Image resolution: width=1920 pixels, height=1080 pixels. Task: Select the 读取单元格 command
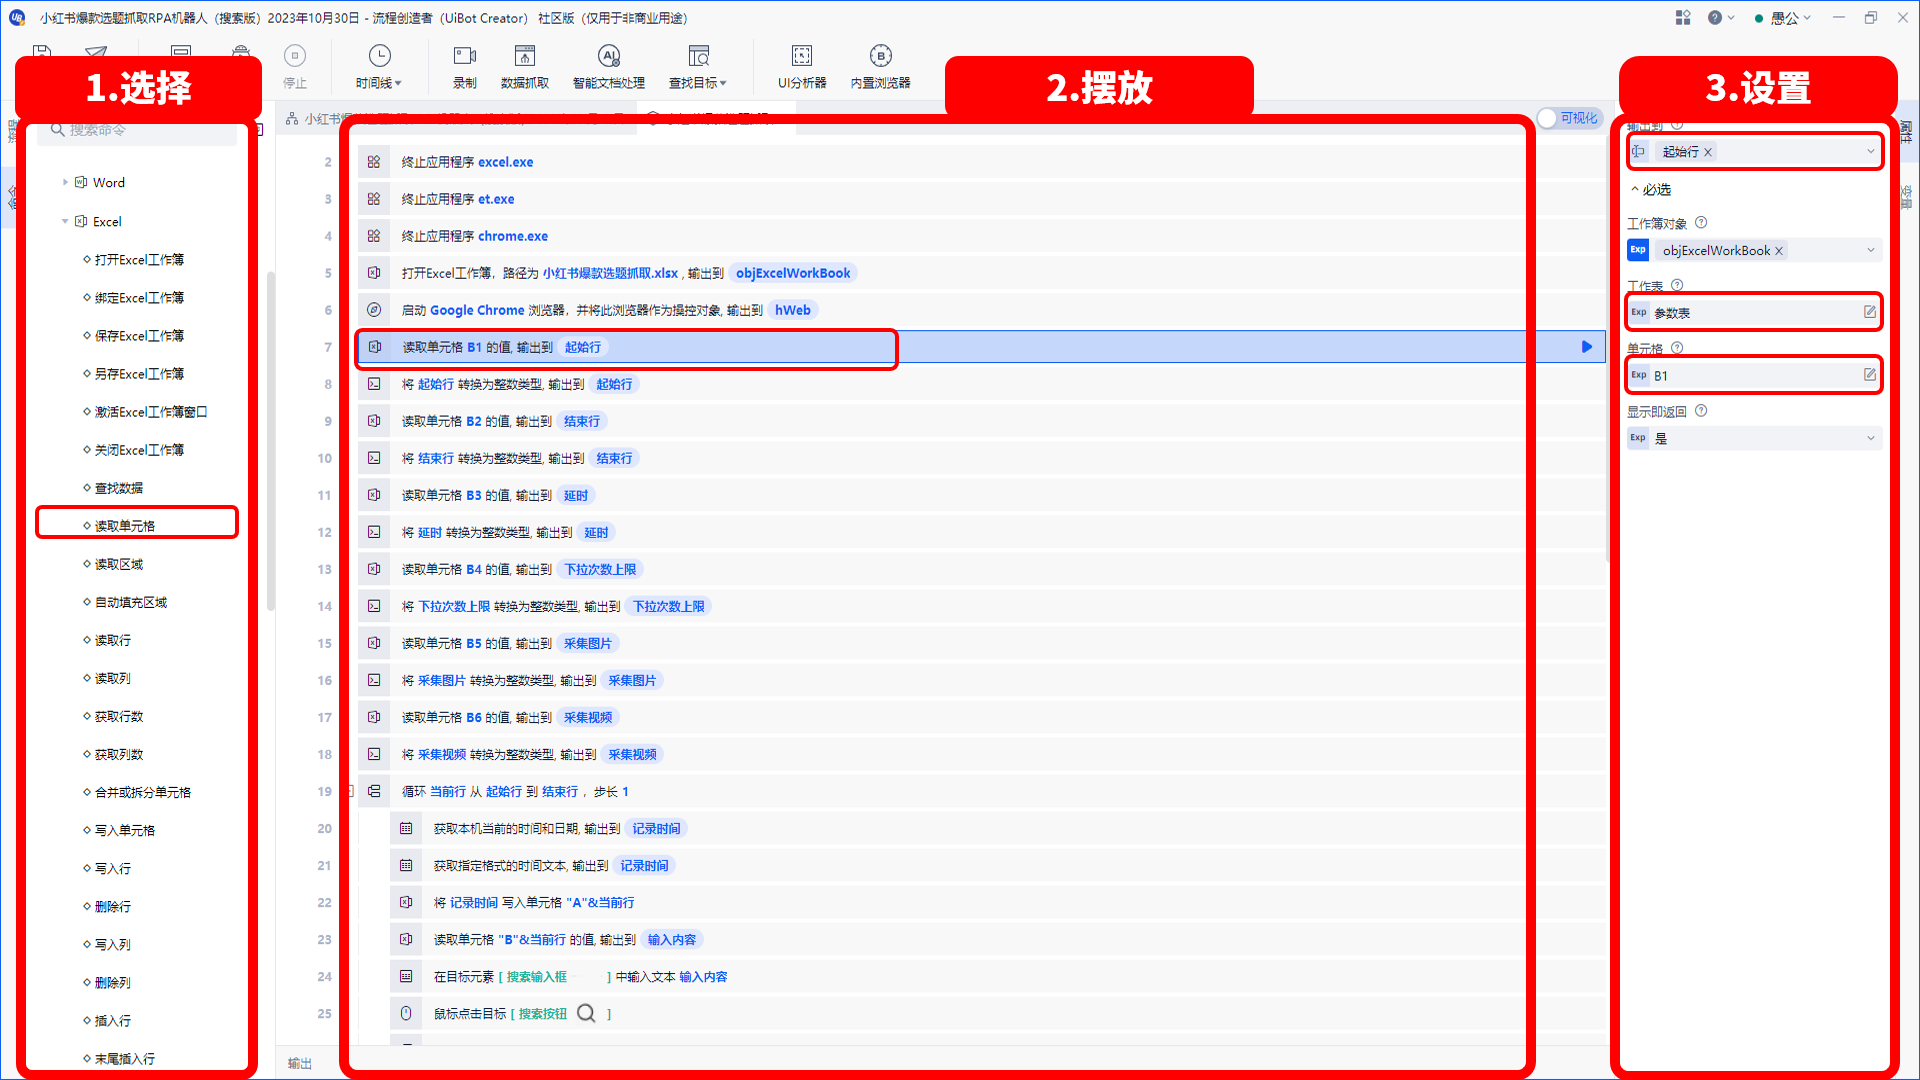pos(125,525)
